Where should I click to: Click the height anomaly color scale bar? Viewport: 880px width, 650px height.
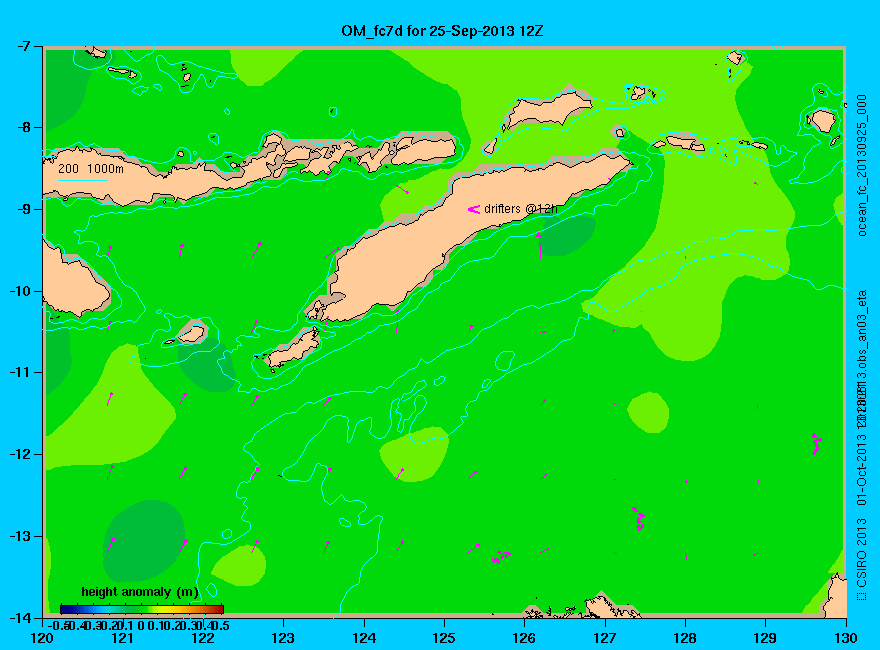click(142, 609)
